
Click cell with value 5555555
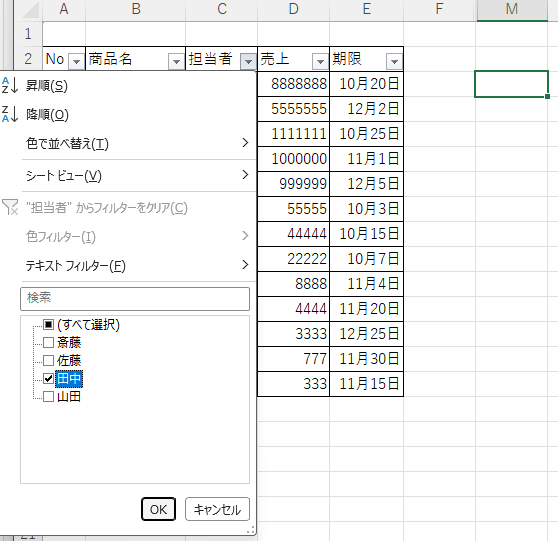pos(293,109)
